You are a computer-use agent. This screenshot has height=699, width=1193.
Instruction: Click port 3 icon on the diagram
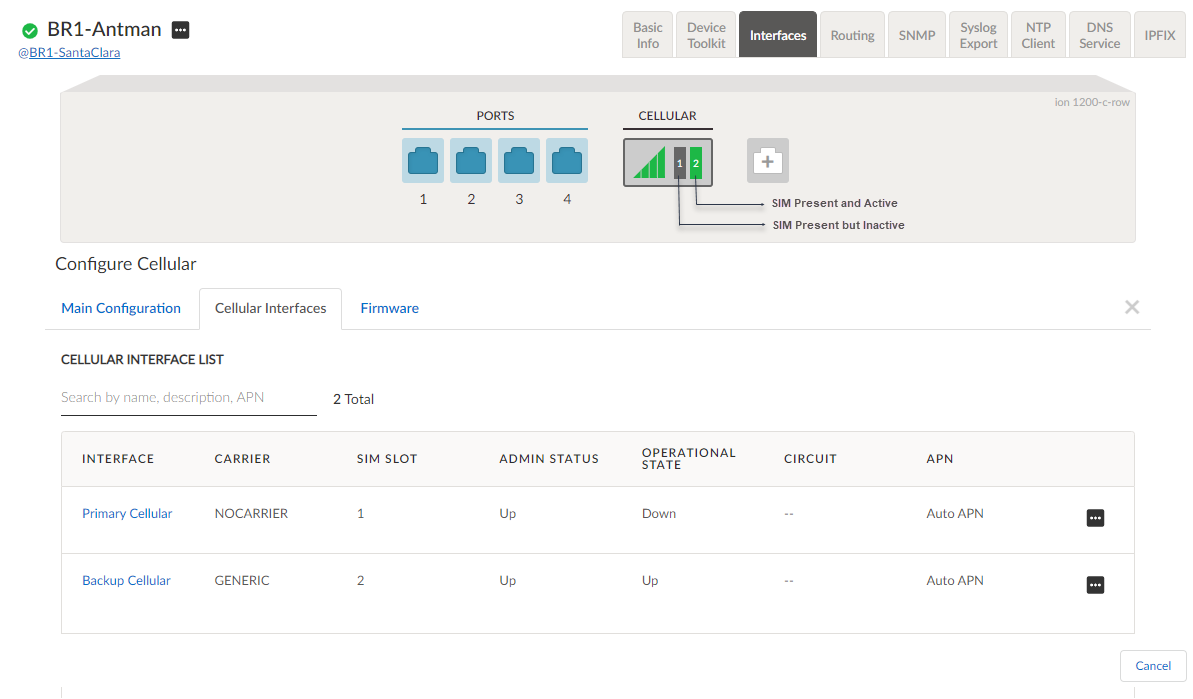518,160
